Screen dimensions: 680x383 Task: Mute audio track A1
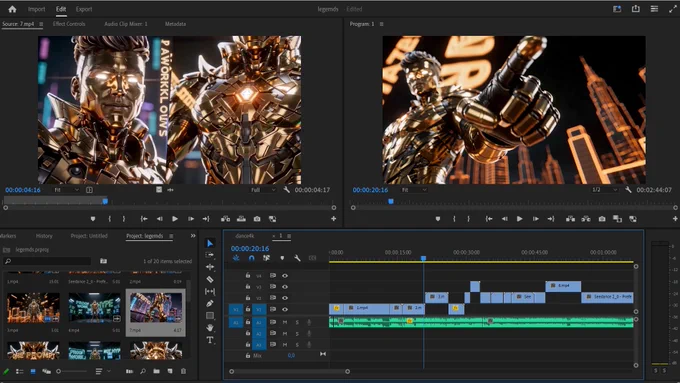285,322
